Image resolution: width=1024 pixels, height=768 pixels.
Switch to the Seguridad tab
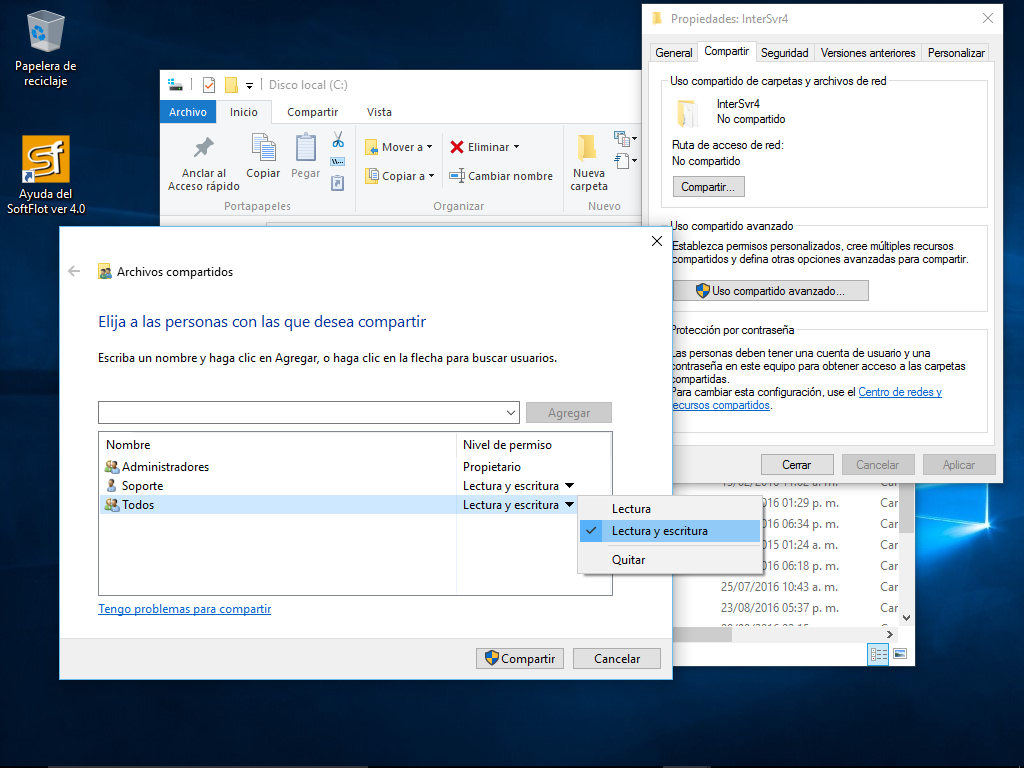point(784,53)
